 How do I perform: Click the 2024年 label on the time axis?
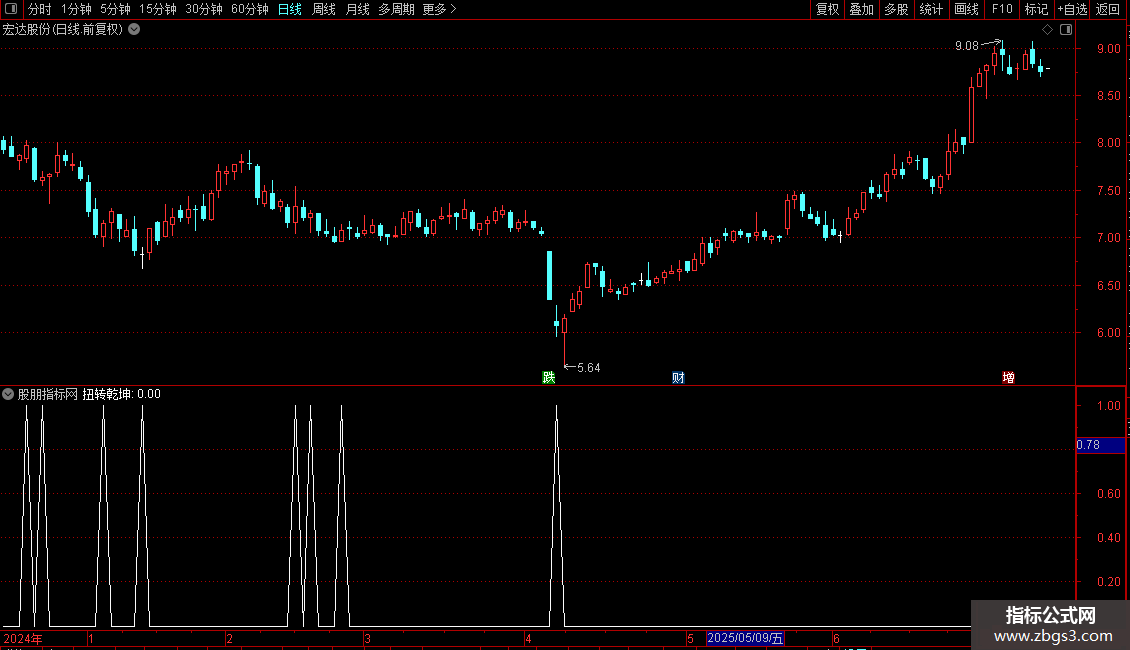23,638
